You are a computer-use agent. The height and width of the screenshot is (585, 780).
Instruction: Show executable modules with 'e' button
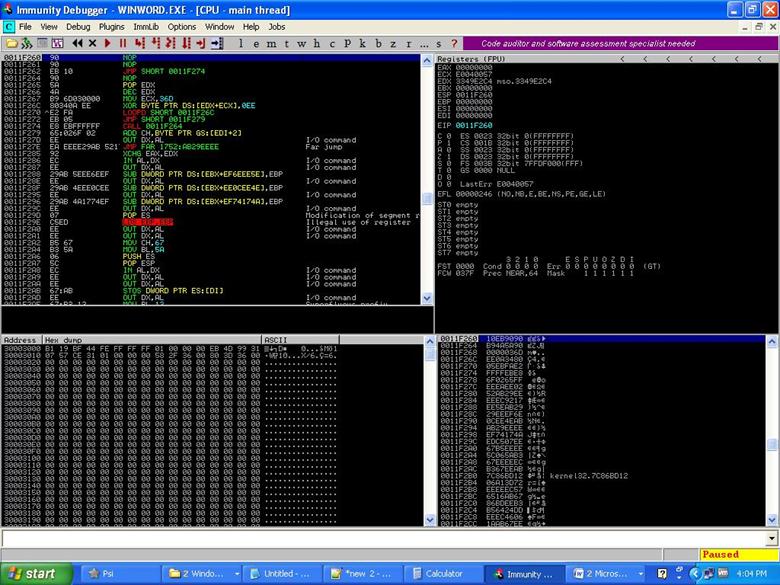[258, 44]
